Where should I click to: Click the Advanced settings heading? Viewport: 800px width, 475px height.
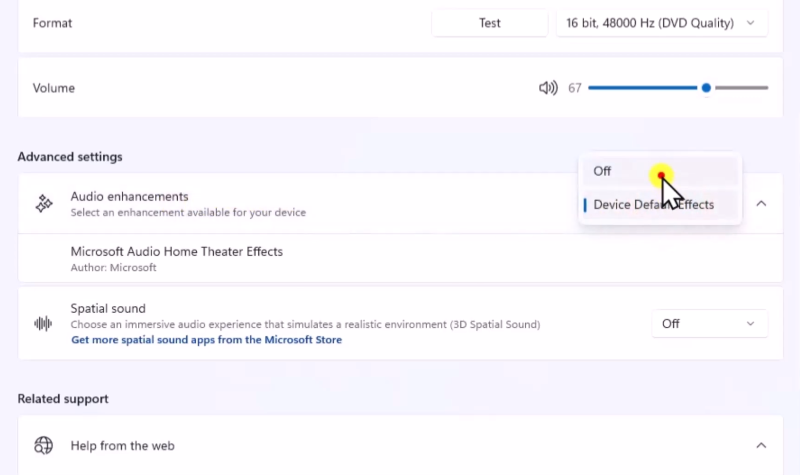pyautogui.click(x=70, y=157)
